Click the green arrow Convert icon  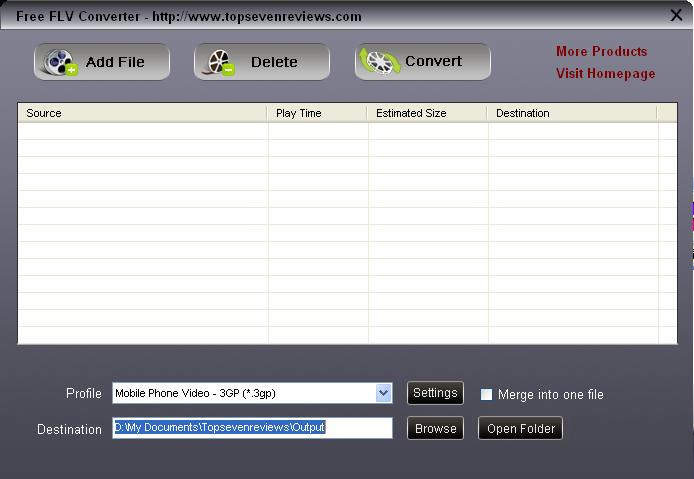tap(379, 62)
